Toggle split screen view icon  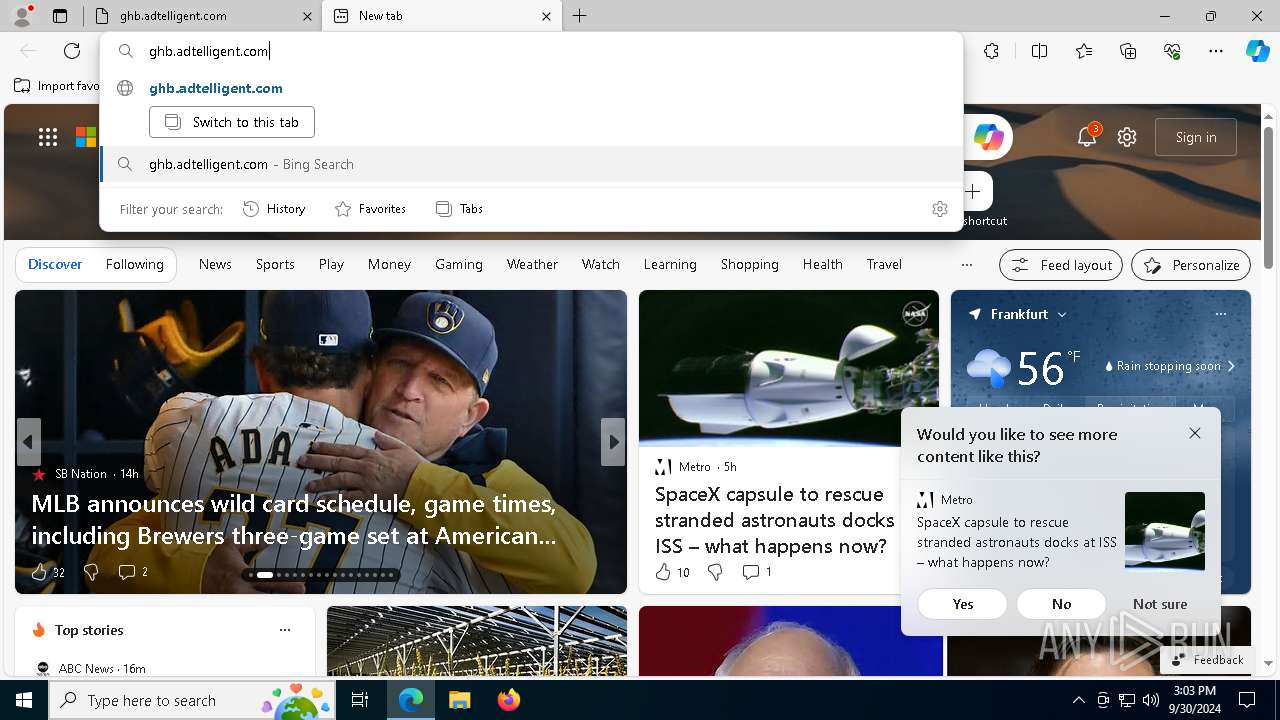[1039, 51]
